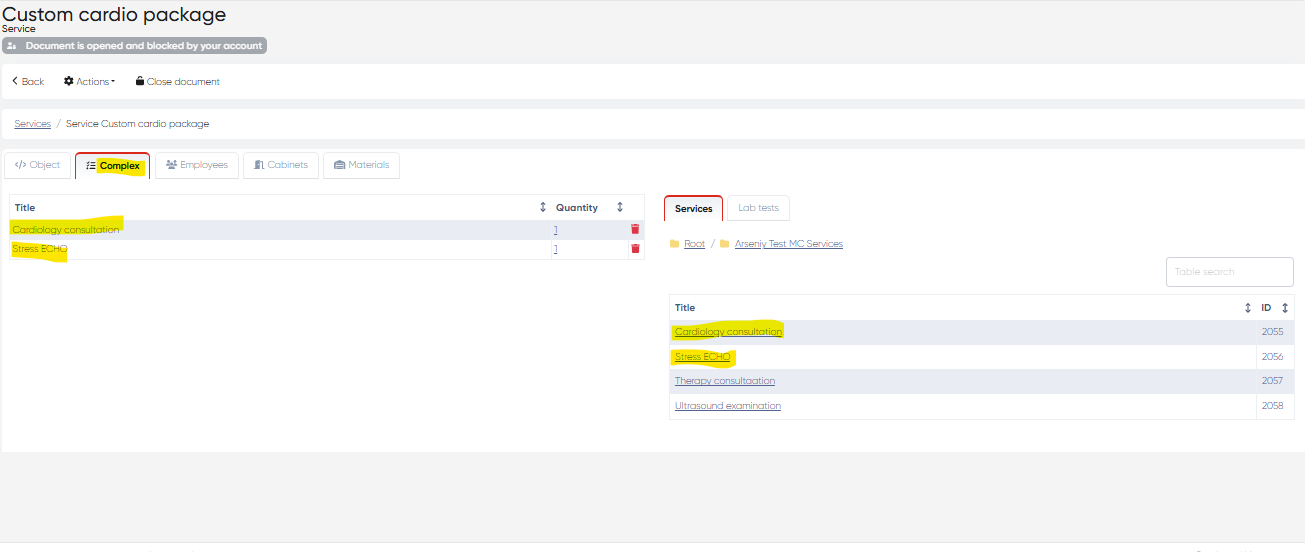The width and height of the screenshot is (1305, 552).
Task: Sort left table by Title arrows
Action: (543, 208)
